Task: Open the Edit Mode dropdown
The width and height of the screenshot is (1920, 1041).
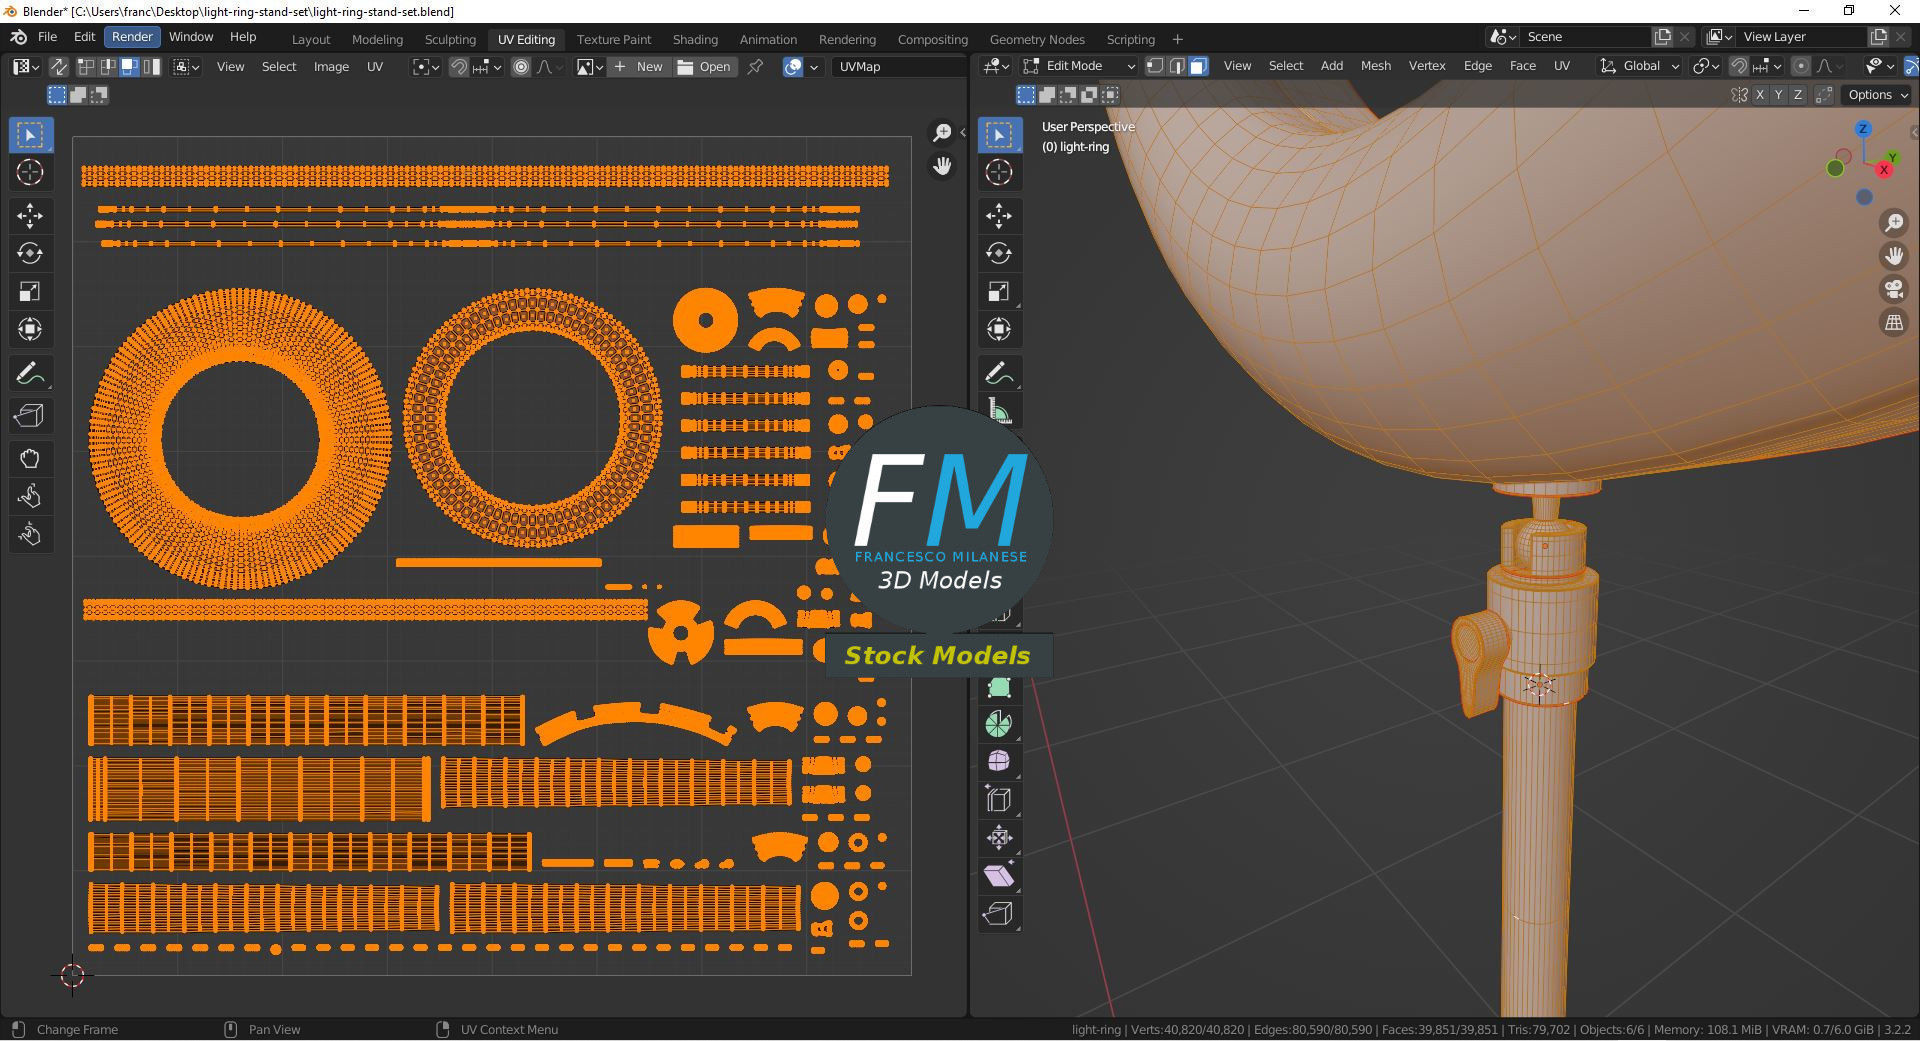Action: [x=1080, y=66]
